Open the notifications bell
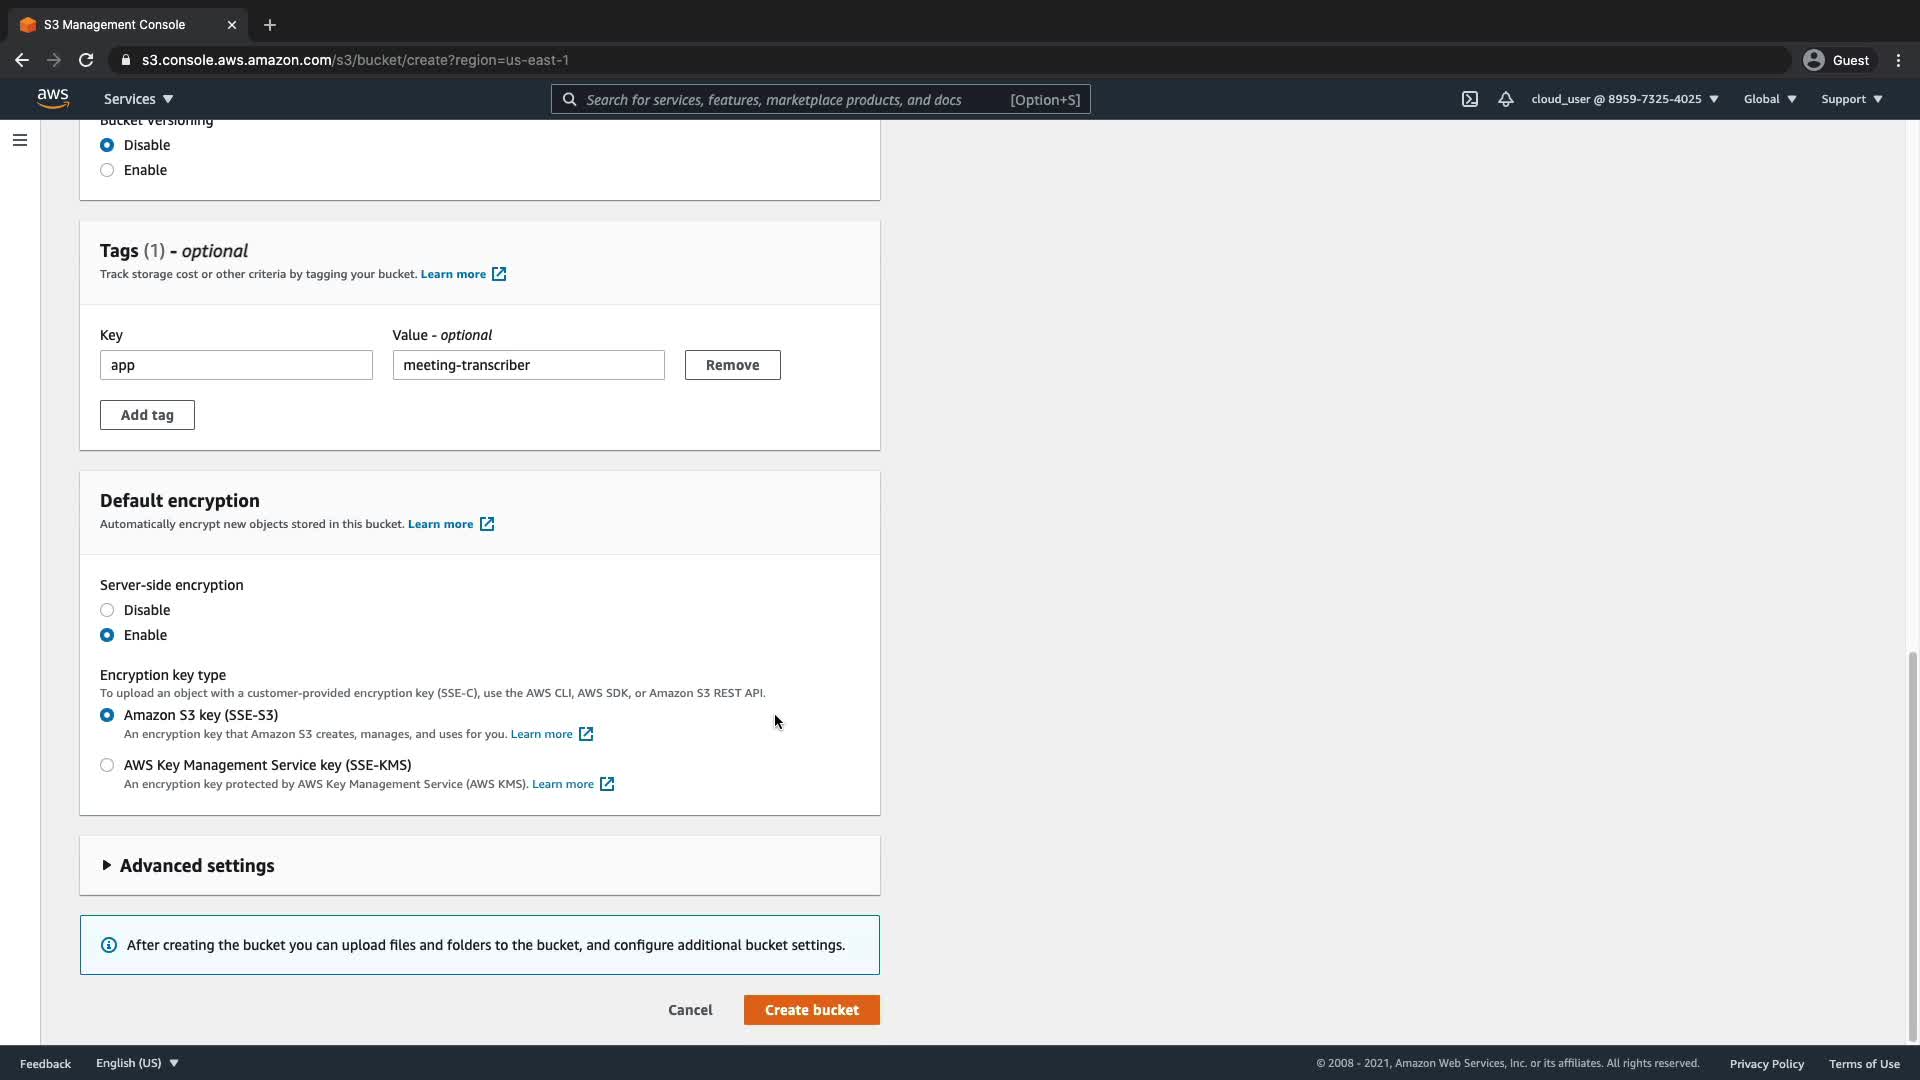This screenshot has width=1920, height=1080. (1505, 99)
